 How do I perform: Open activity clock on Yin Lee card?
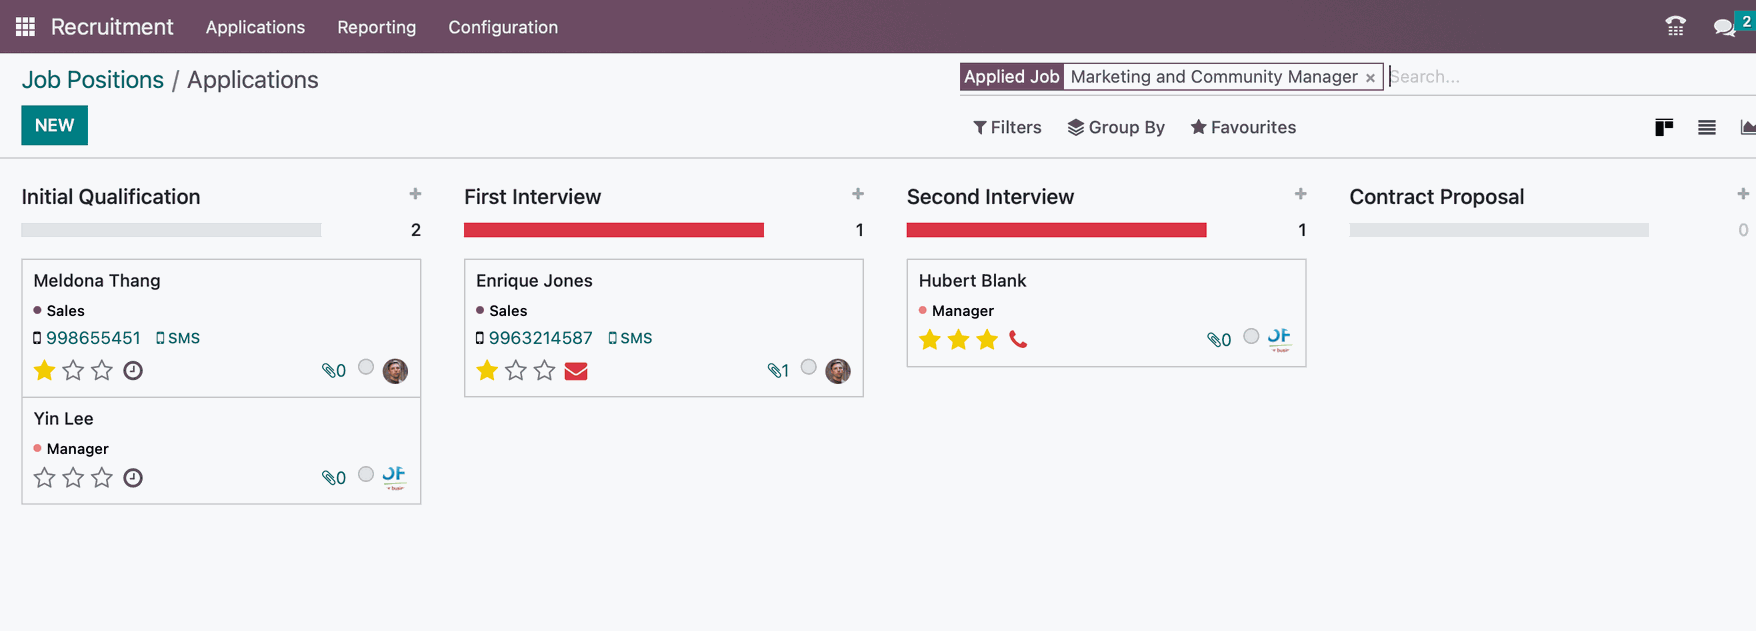(x=133, y=478)
